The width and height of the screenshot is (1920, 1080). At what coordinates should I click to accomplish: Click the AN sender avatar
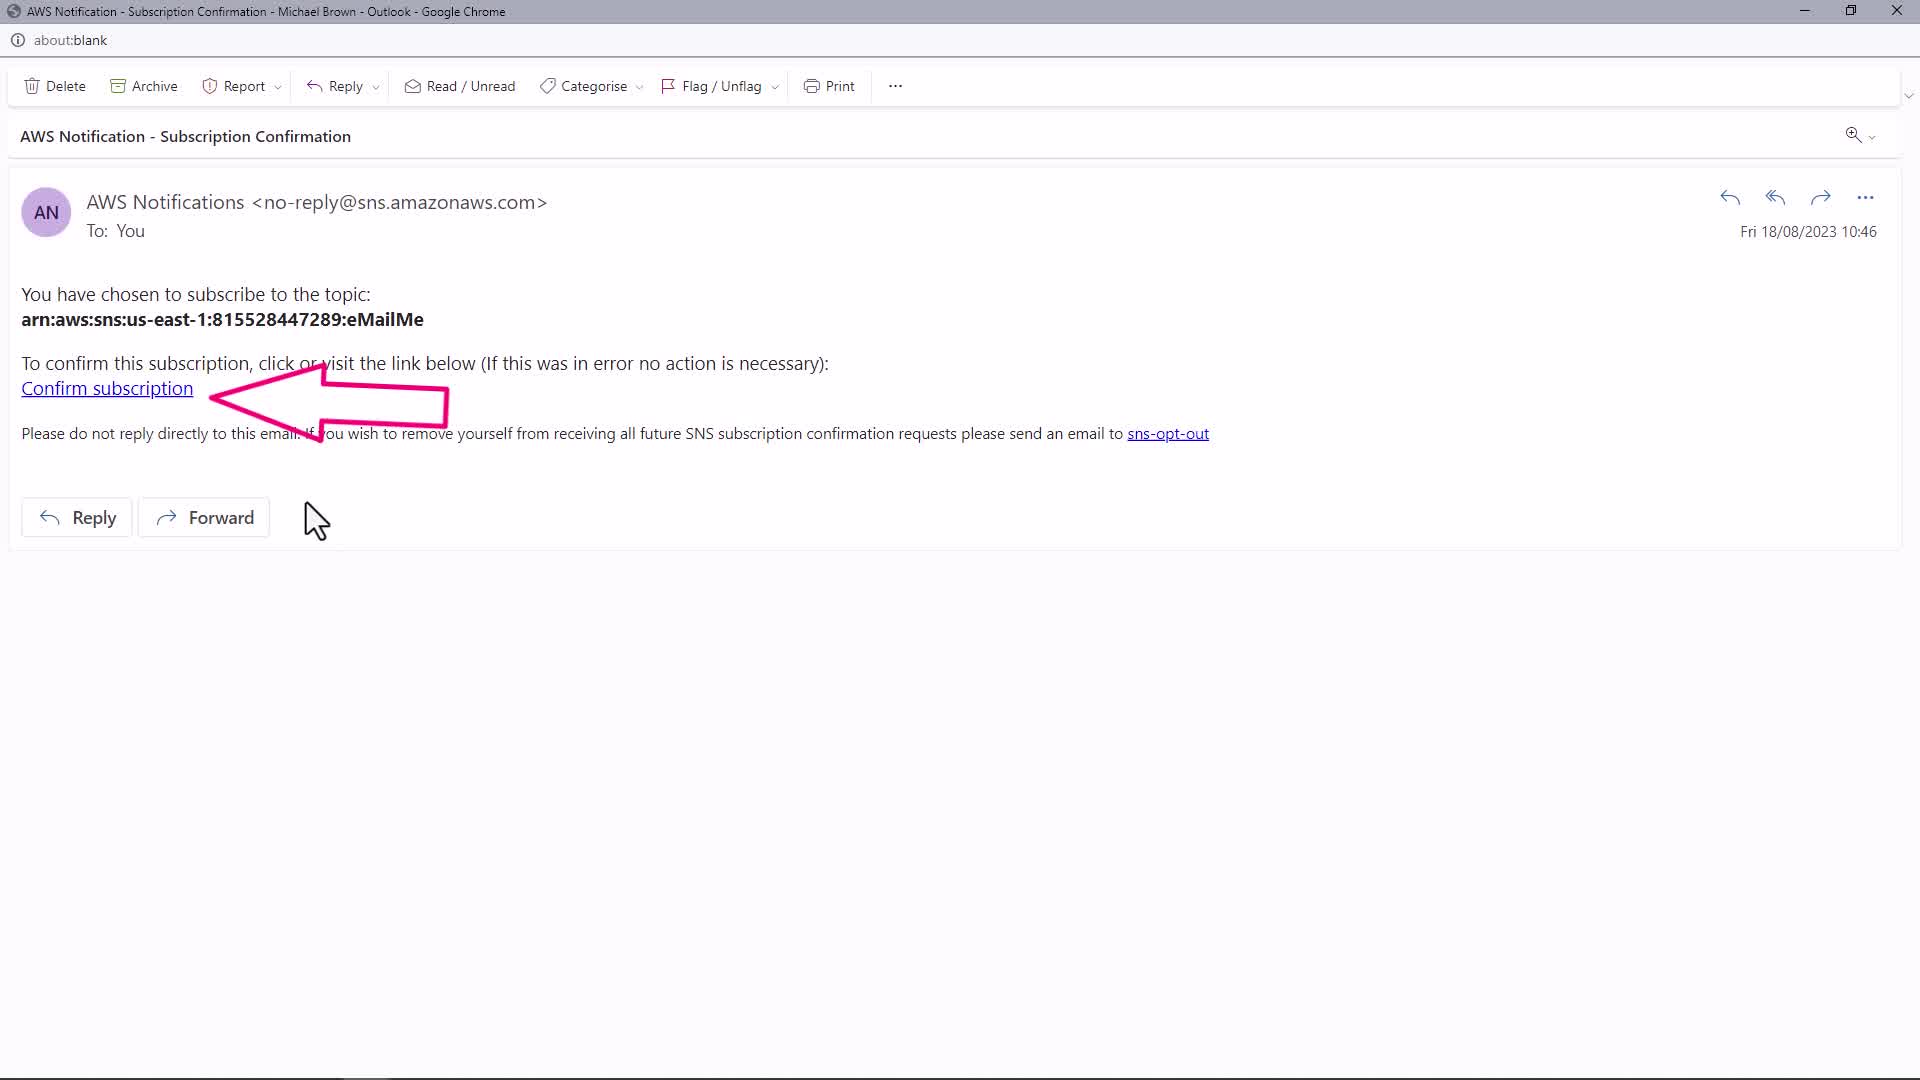pyautogui.click(x=46, y=212)
